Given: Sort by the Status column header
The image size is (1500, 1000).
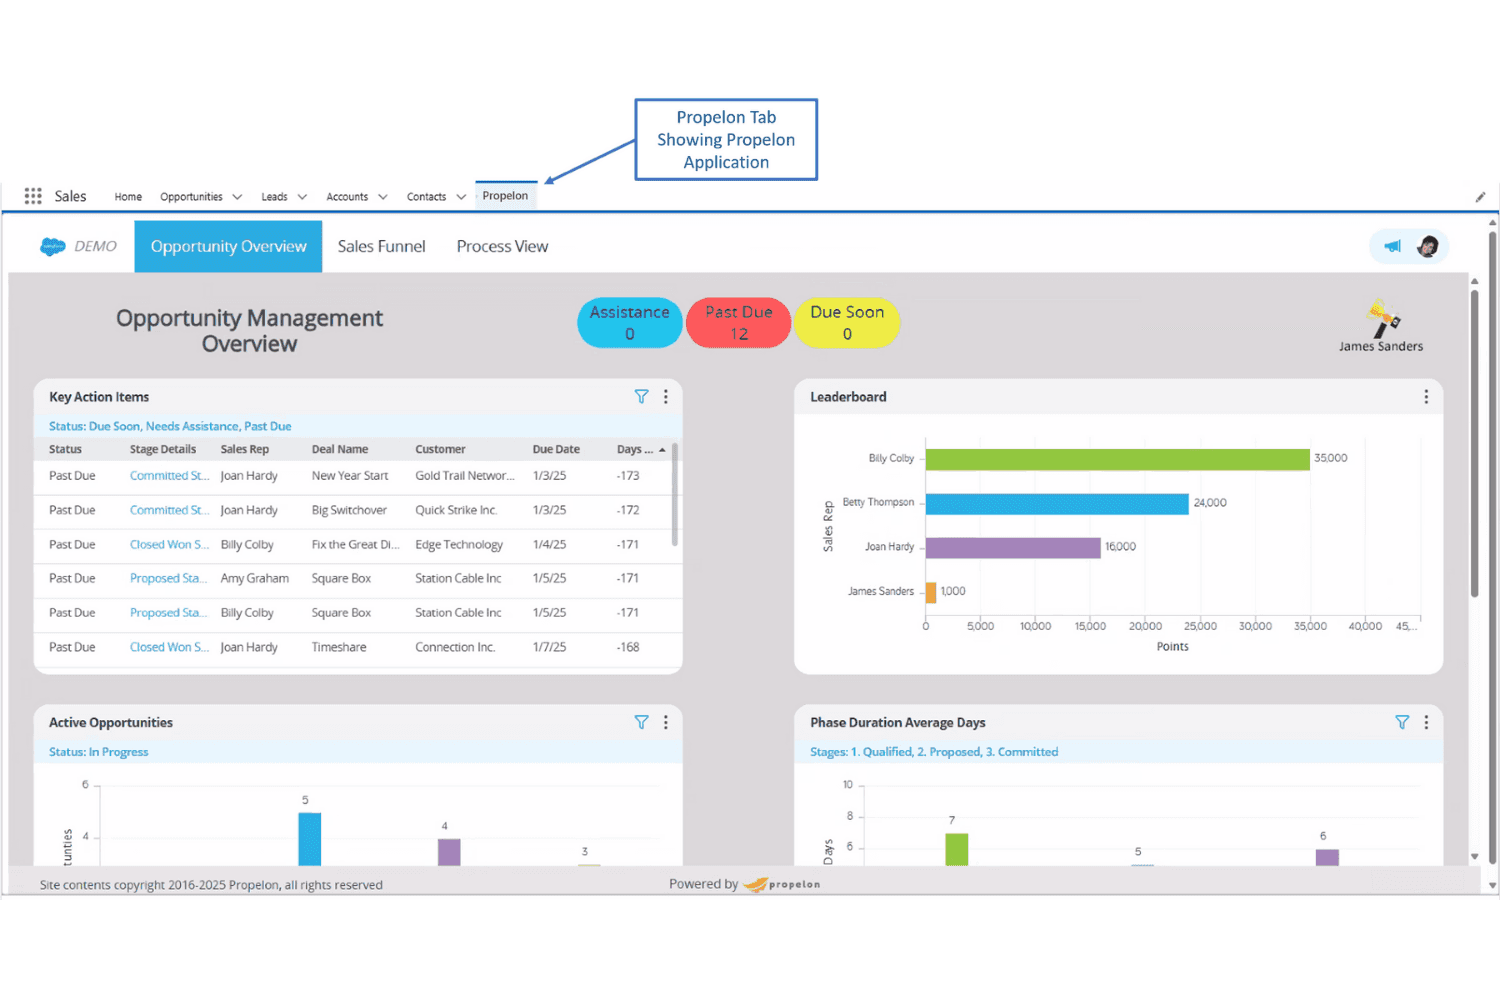Looking at the screenshot, I should [x=65, y=450].
